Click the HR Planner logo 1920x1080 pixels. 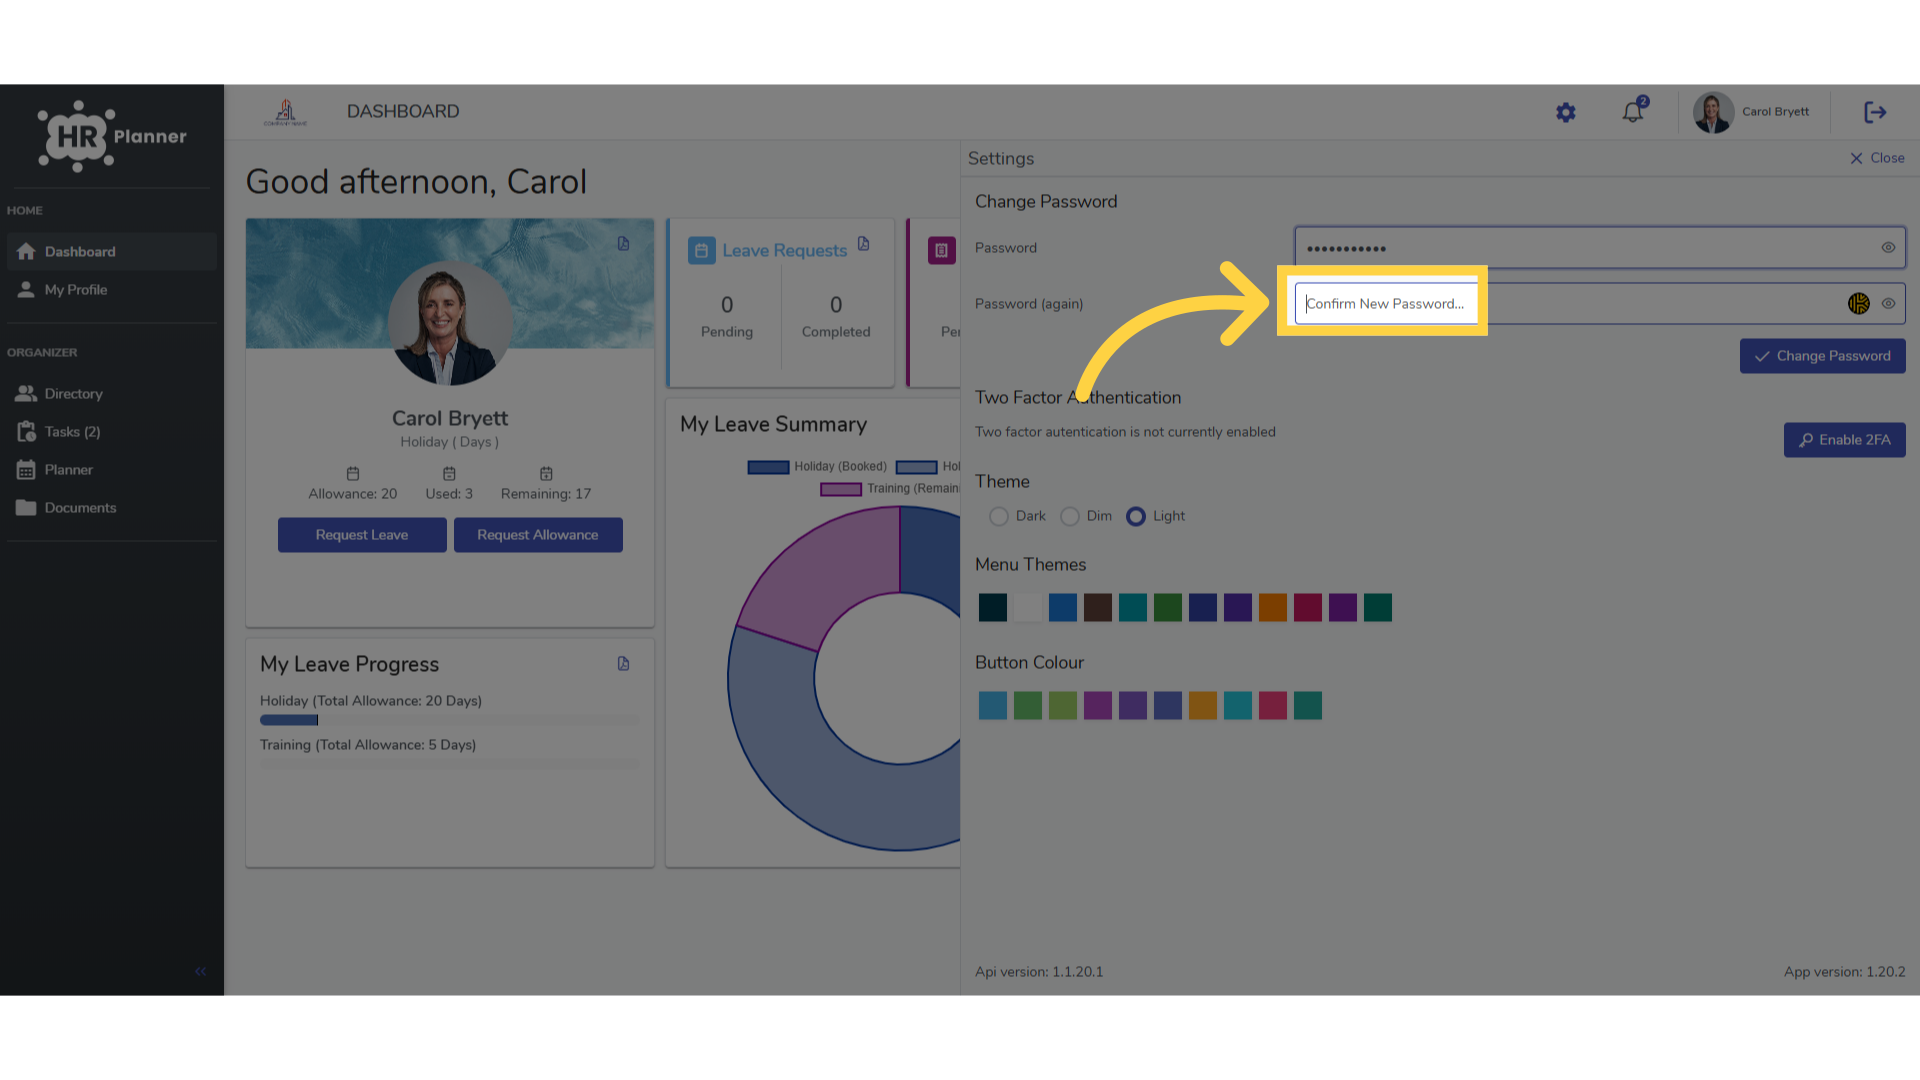click(x=112, y=137)
